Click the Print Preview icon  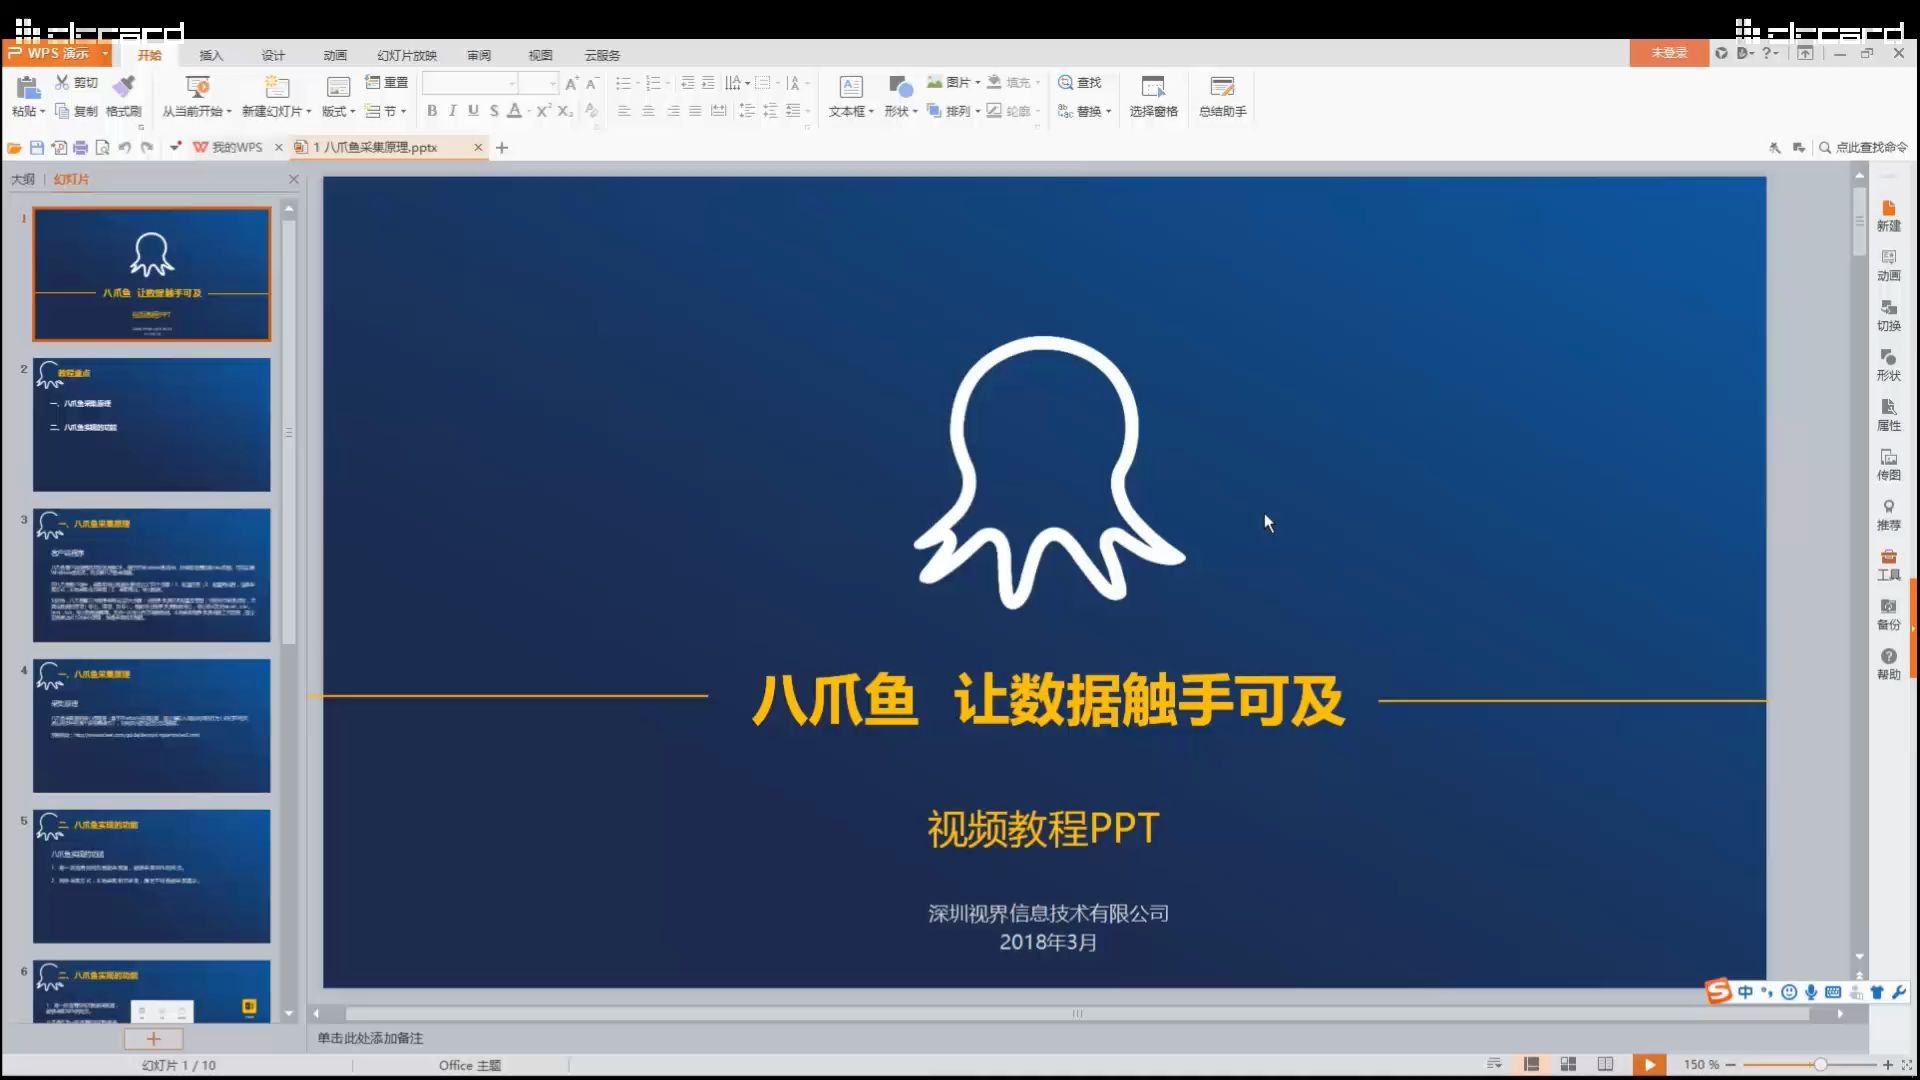click(103, 148)
